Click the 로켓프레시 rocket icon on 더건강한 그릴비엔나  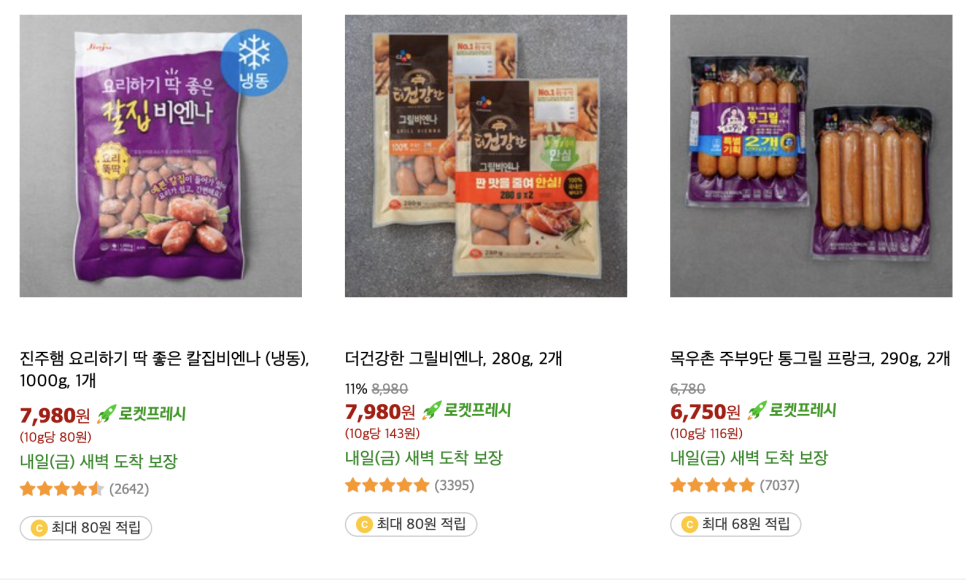pyautogui.click(x=432, y=410)
